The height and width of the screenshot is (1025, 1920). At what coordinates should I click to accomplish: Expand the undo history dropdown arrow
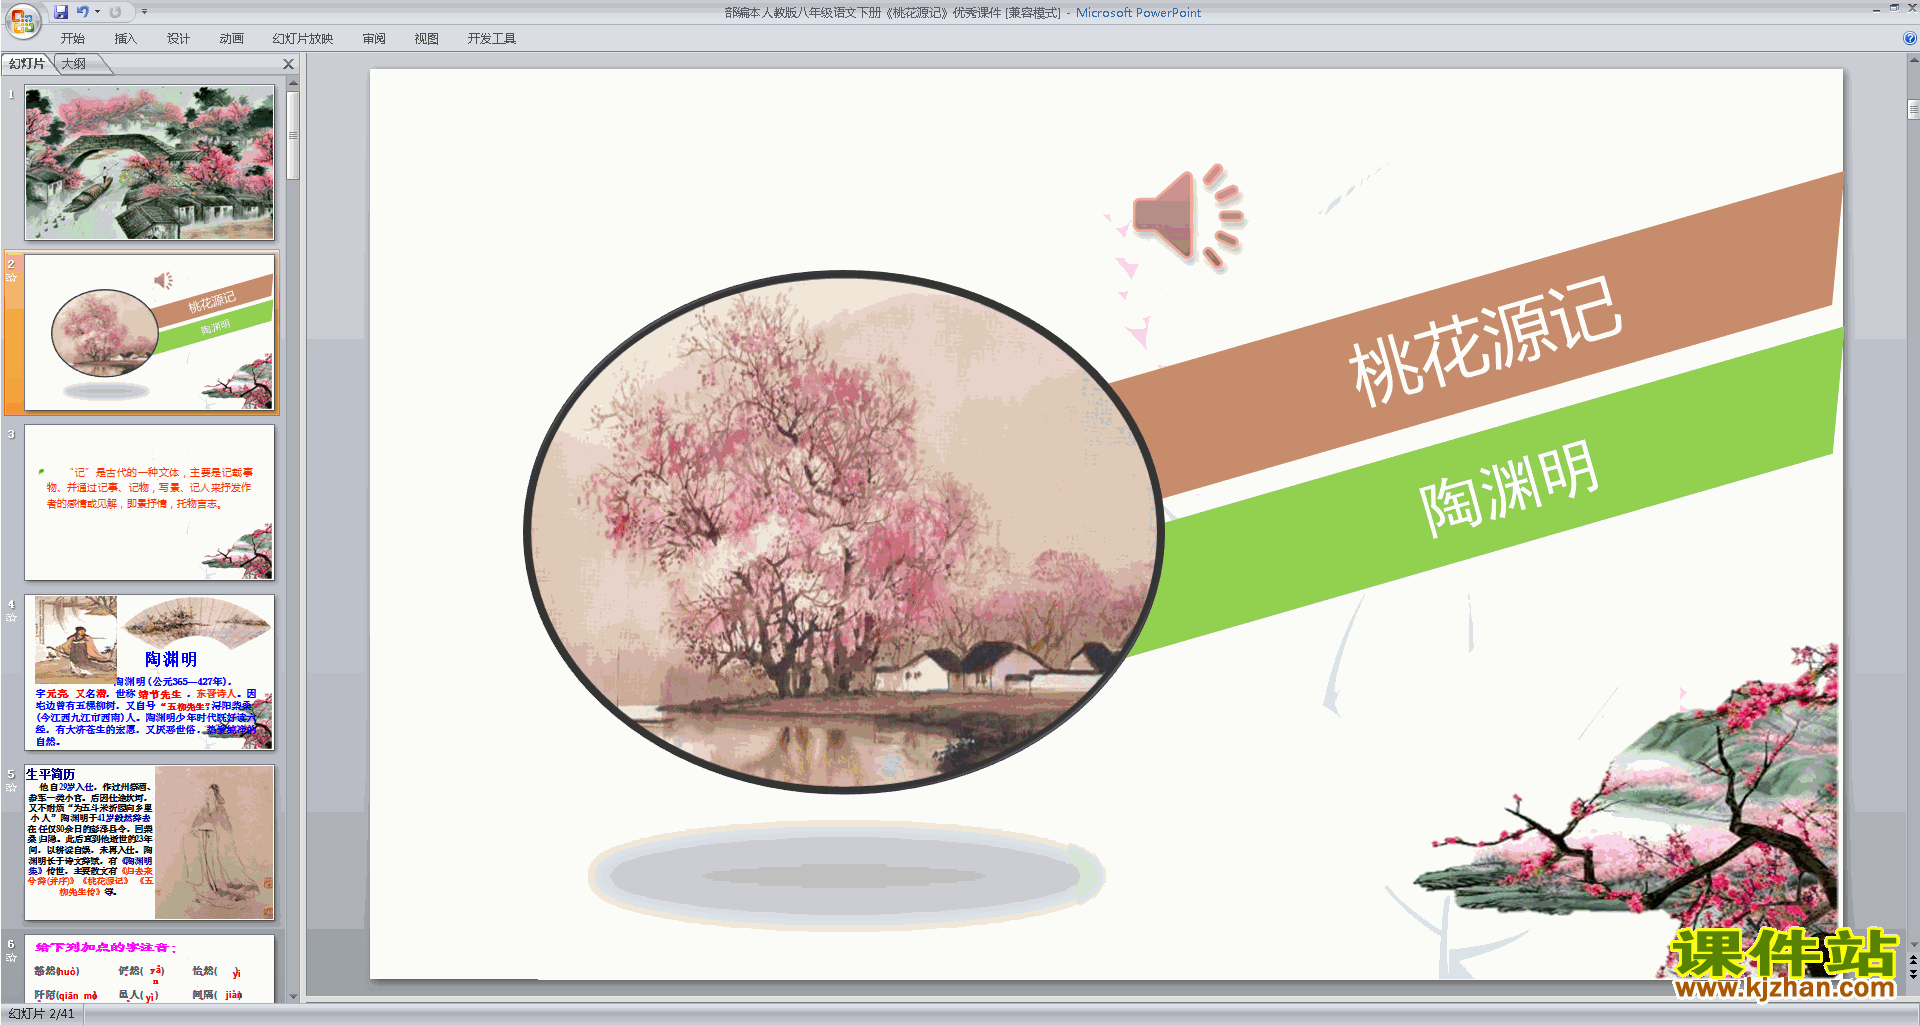pos(97,12)
